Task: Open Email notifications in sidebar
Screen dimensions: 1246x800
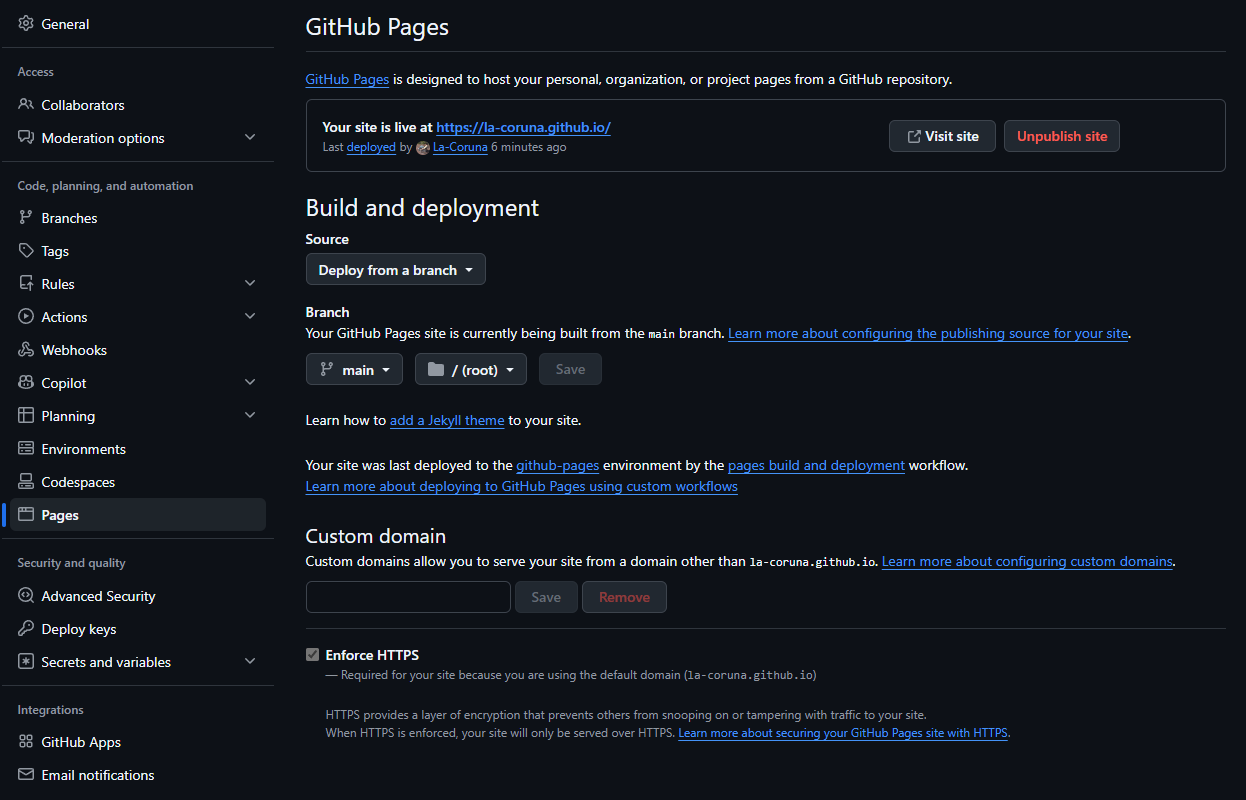Action: click(137, 775)
